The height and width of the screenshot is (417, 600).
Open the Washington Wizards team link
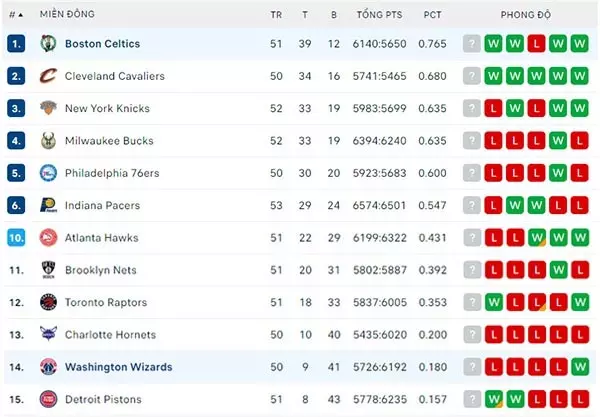pyautogui.click(x=119, y=367)
